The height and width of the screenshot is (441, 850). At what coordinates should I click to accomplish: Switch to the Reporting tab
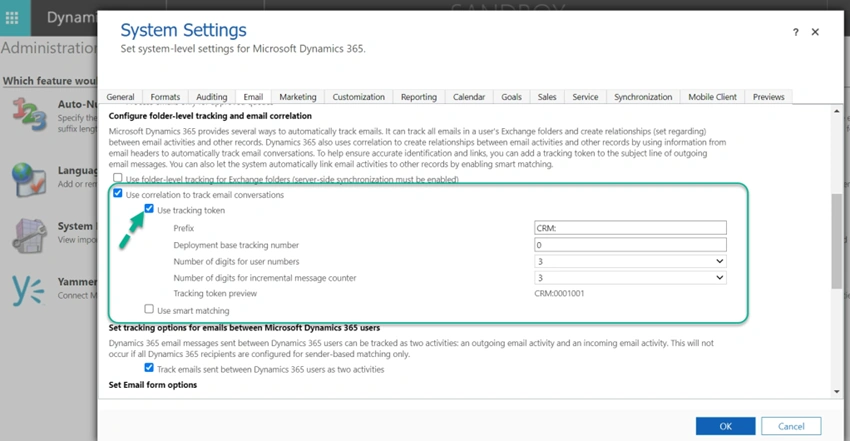418,97
